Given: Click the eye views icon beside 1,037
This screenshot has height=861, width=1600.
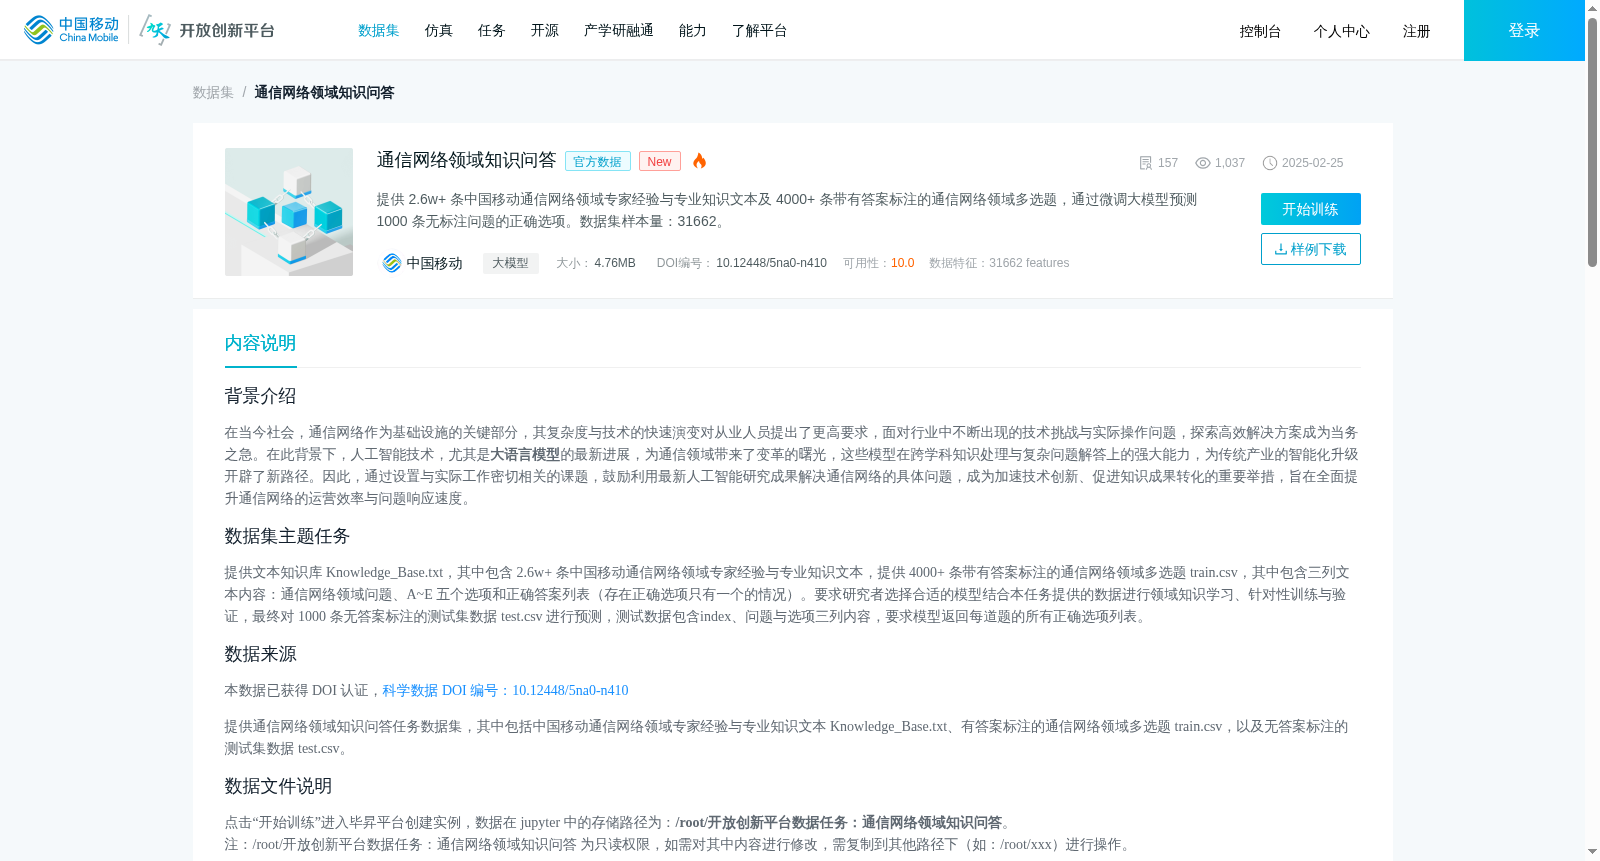Looking at the screenshot, I should pos(1203,163).
